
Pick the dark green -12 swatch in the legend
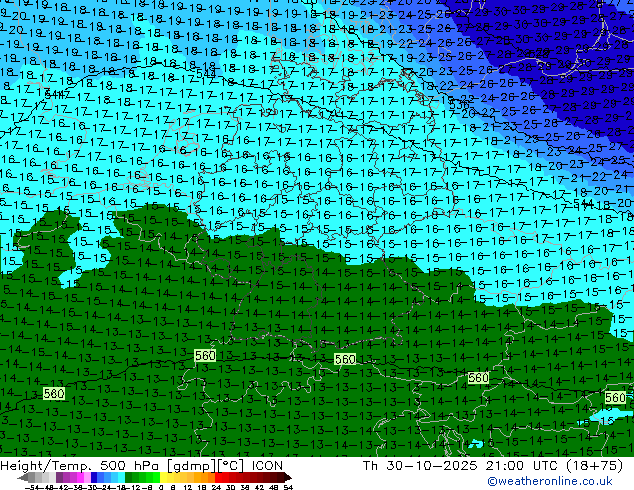click(129, 477)
